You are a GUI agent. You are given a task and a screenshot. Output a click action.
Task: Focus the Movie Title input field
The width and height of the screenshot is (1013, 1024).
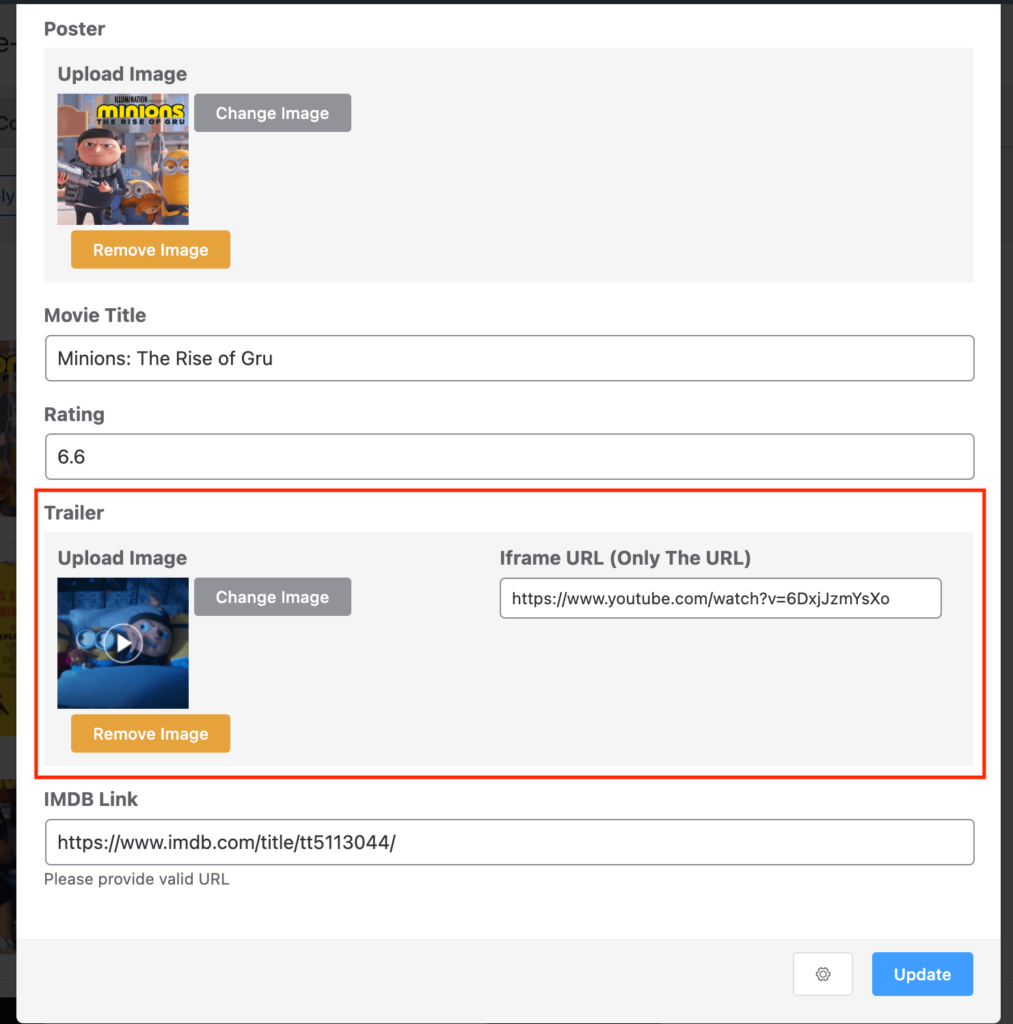[509, 358]
